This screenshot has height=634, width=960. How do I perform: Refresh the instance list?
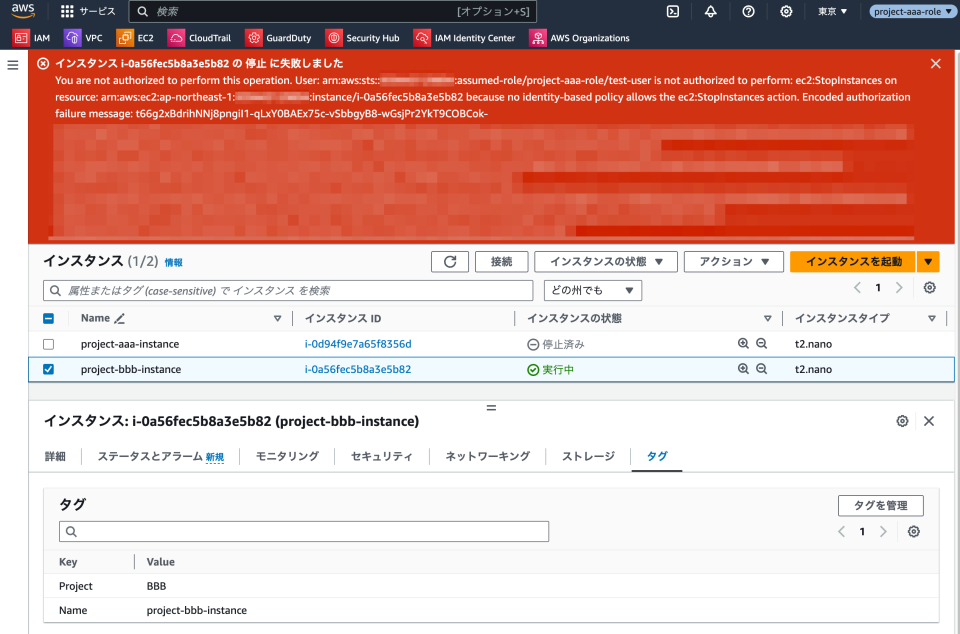point(449,261)
